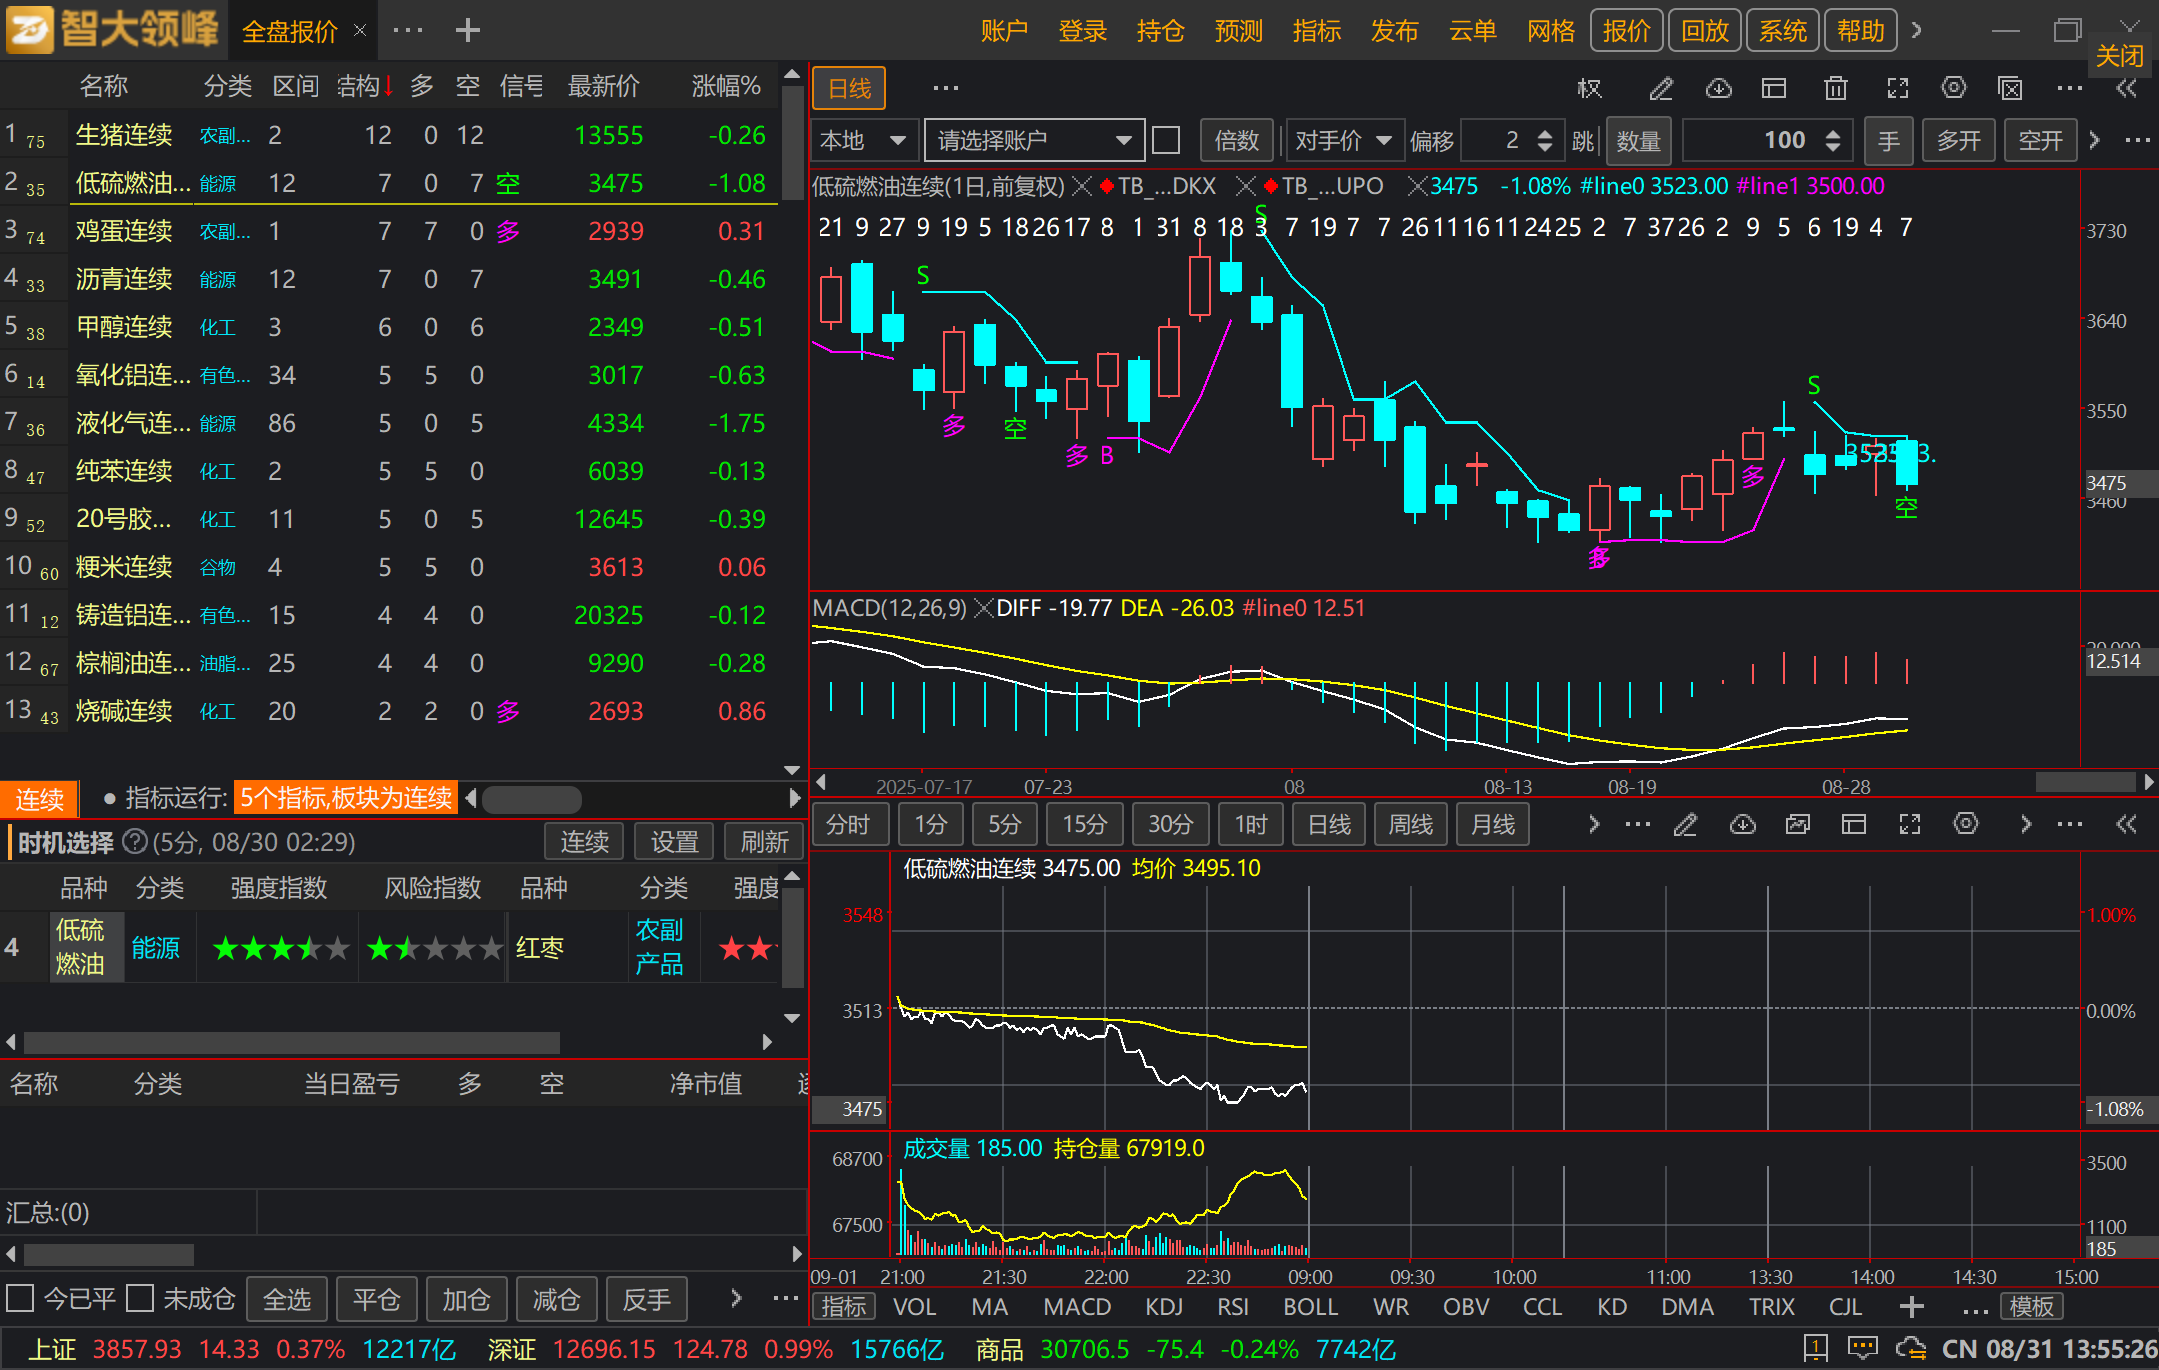This screenshot has width=2159, height=1370.
Task: Click the 多开 open long button
Action: click(1958, 140)
